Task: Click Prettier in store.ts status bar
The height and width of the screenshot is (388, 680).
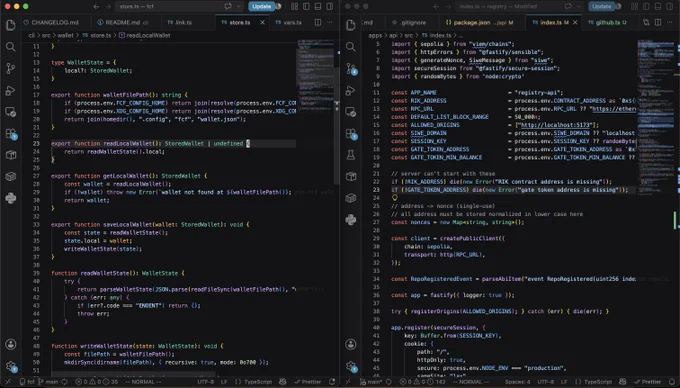Action: [x=308, y=381]
